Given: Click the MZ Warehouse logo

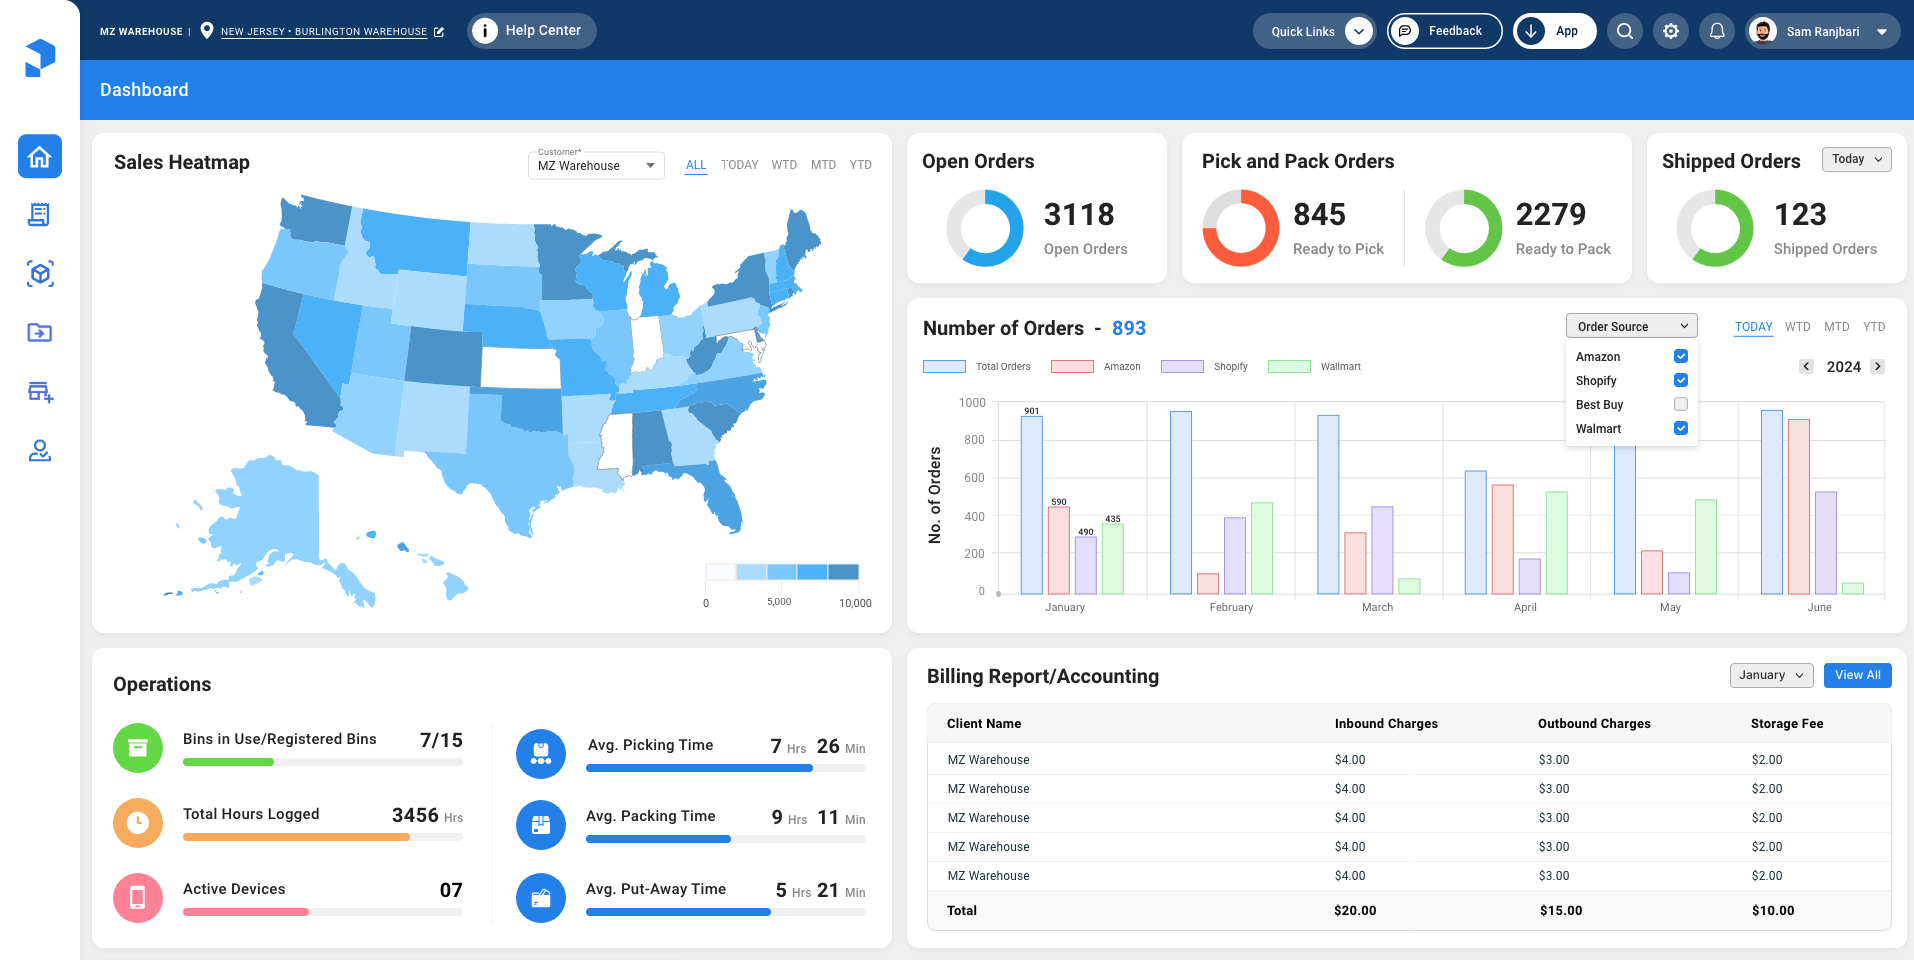Looking at the screenshot, I should coord(40,58).
